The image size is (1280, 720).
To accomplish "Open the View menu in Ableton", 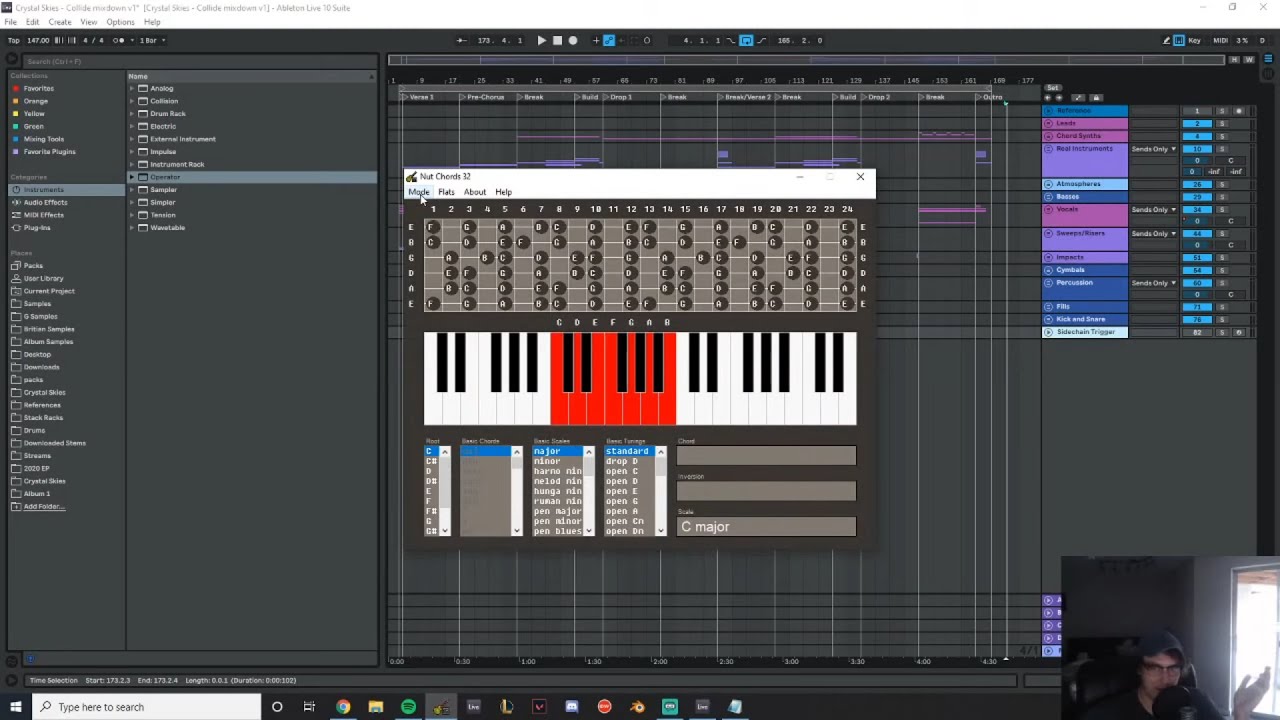I will (89, 22).
